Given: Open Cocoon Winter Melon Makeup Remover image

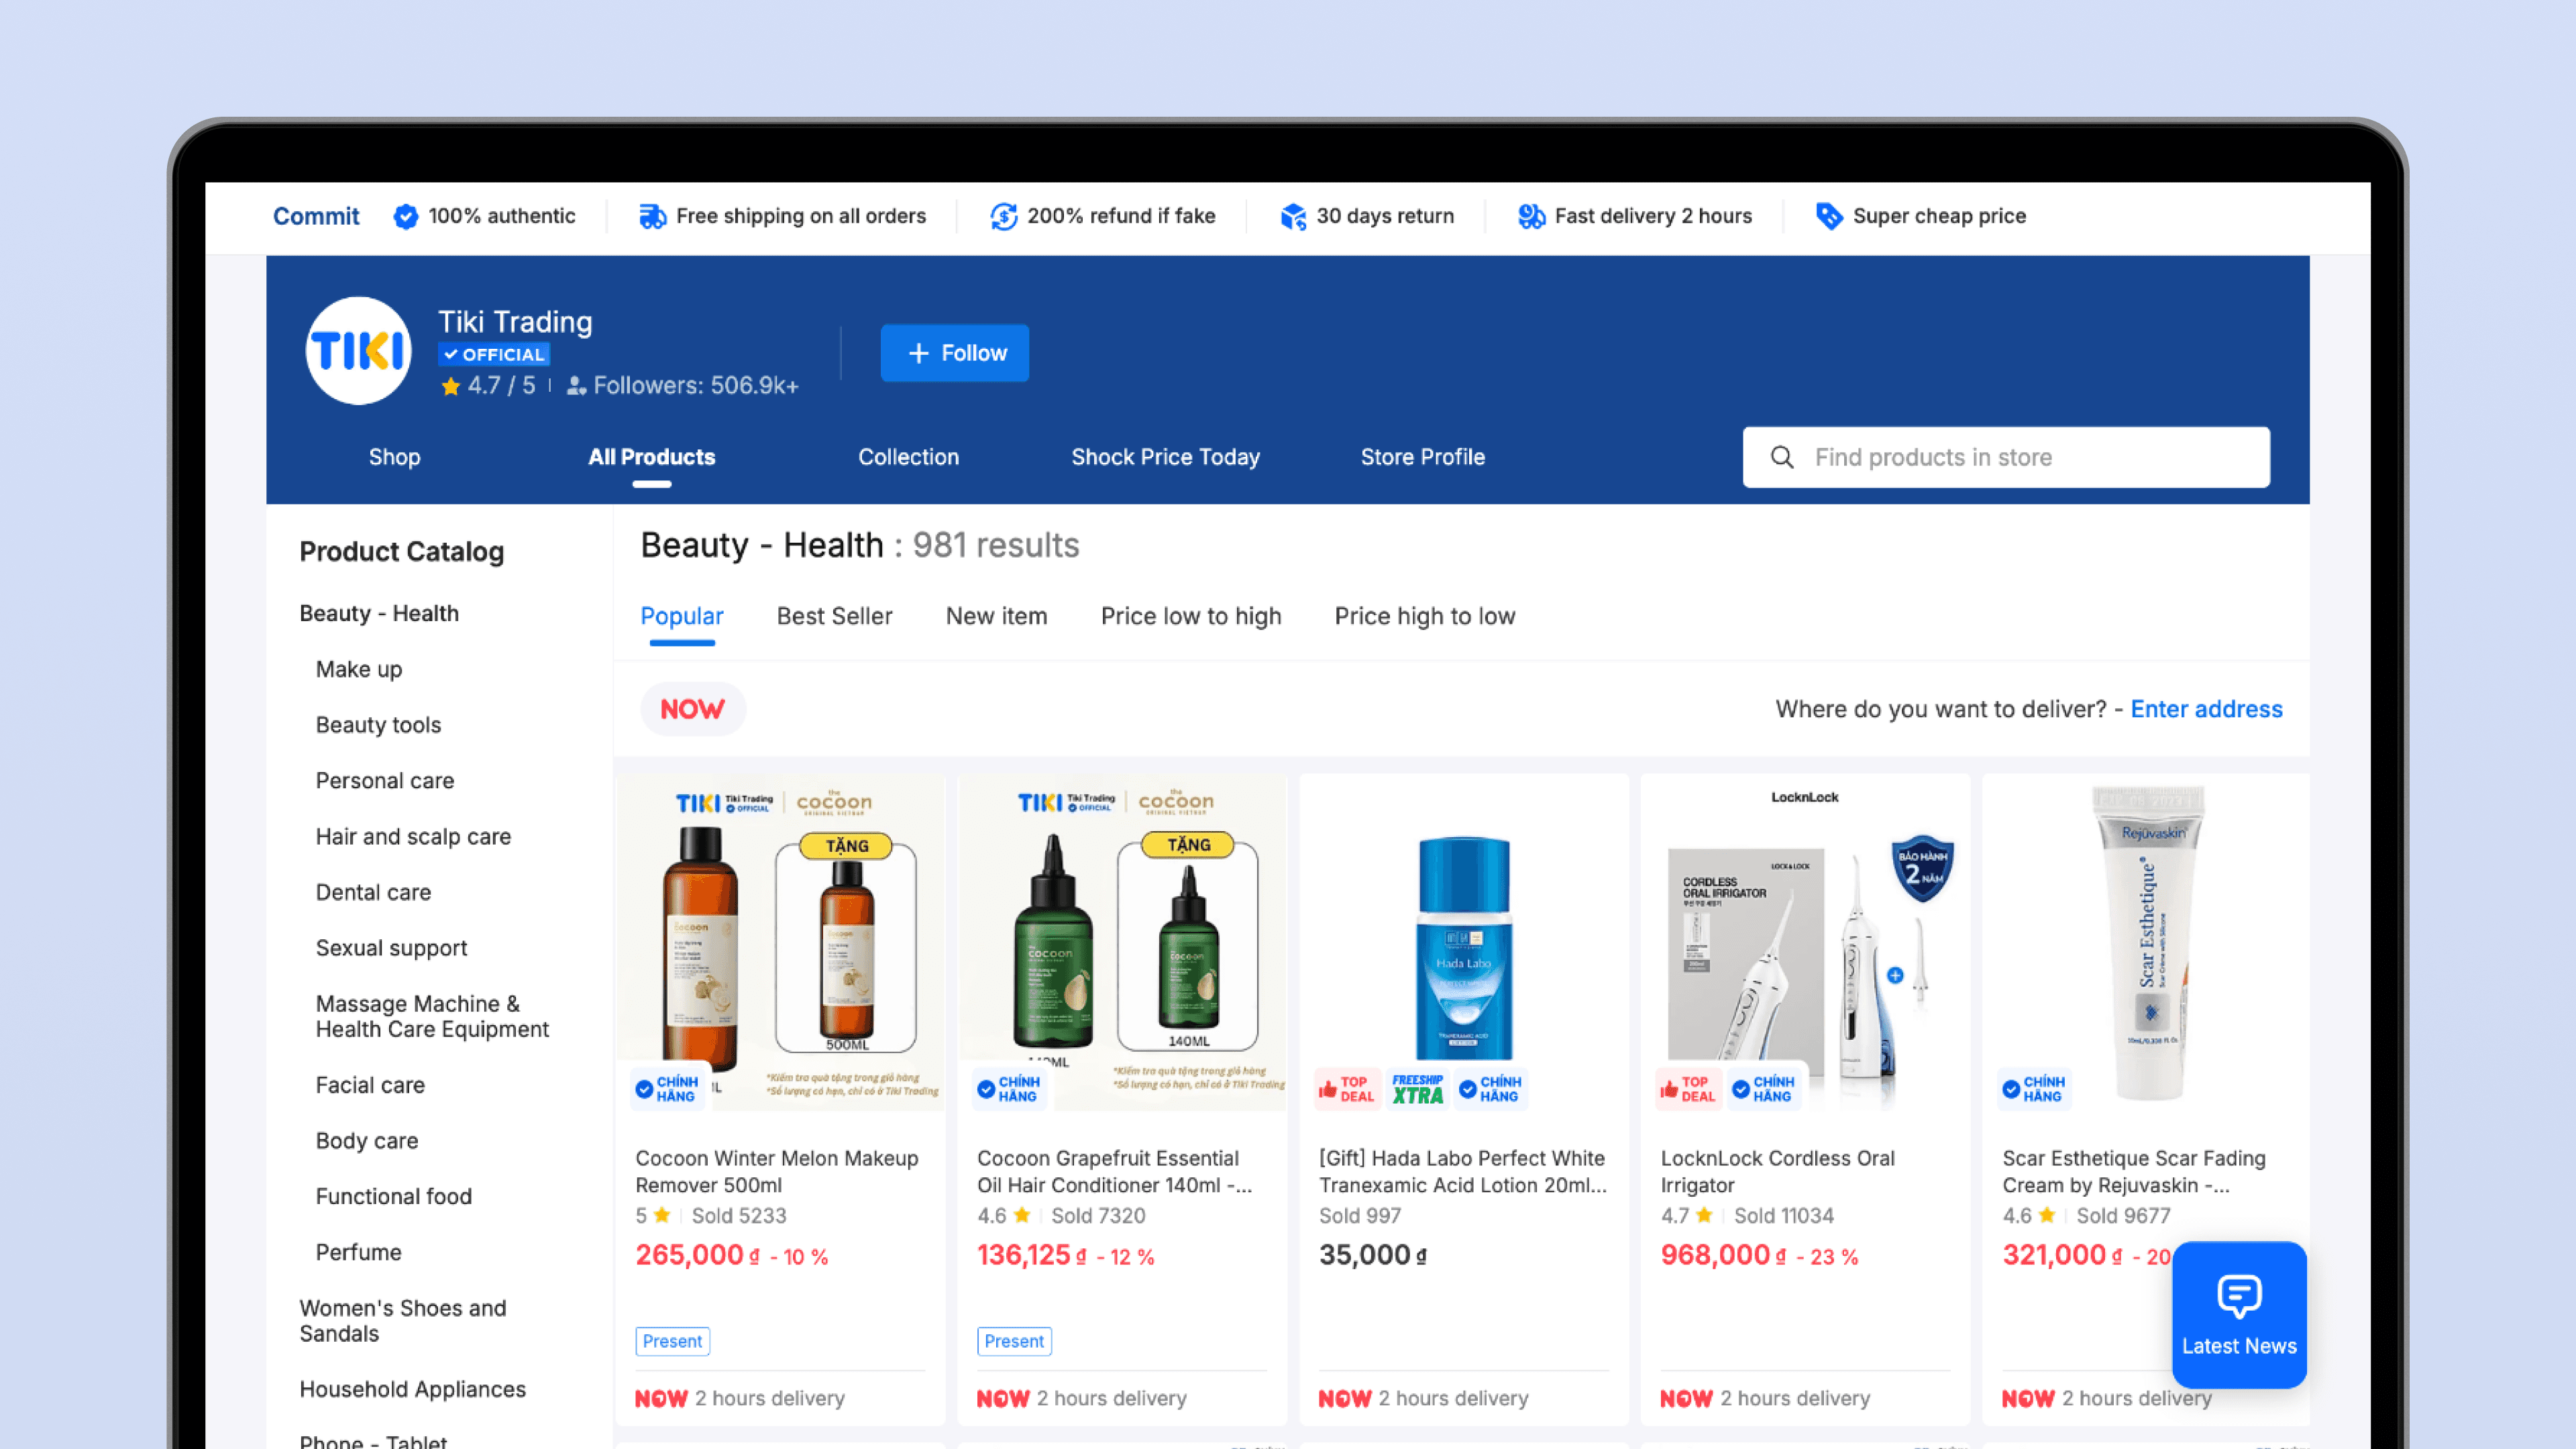Looking at the screenshot, I should 781,942.
